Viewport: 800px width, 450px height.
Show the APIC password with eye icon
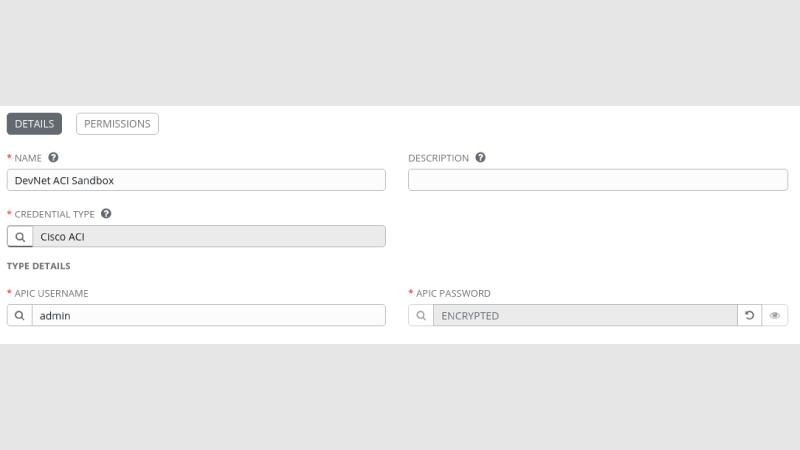tap(775, 315)
